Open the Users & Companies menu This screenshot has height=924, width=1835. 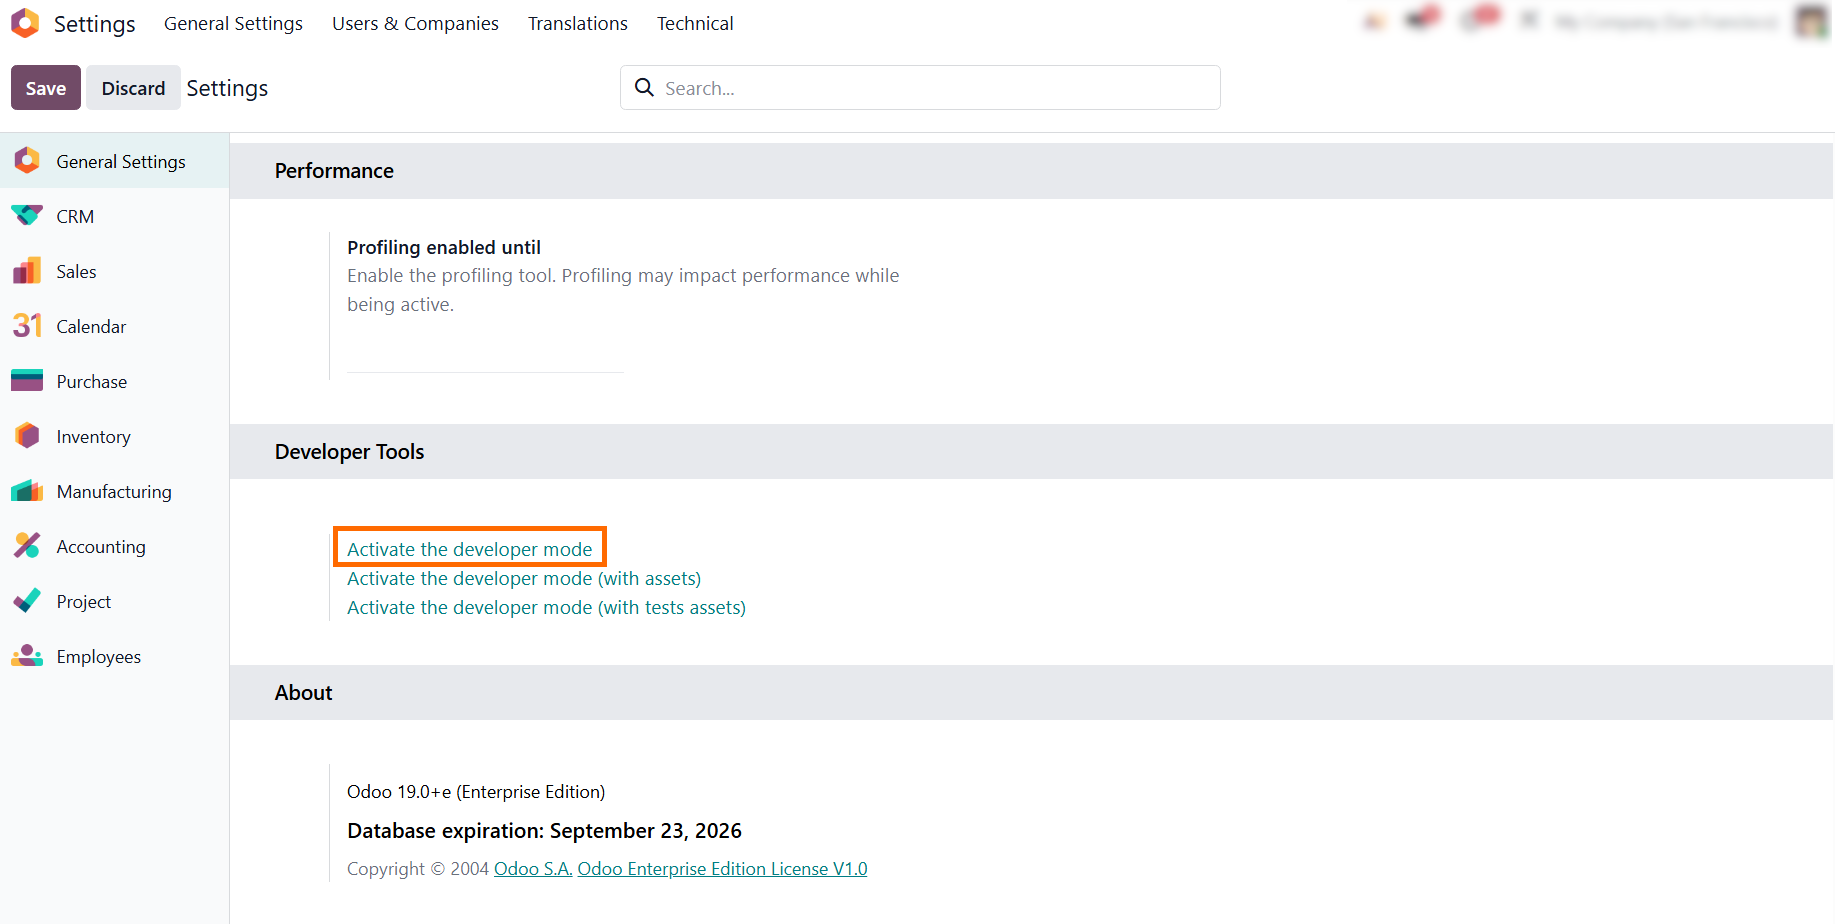point(415,23)
